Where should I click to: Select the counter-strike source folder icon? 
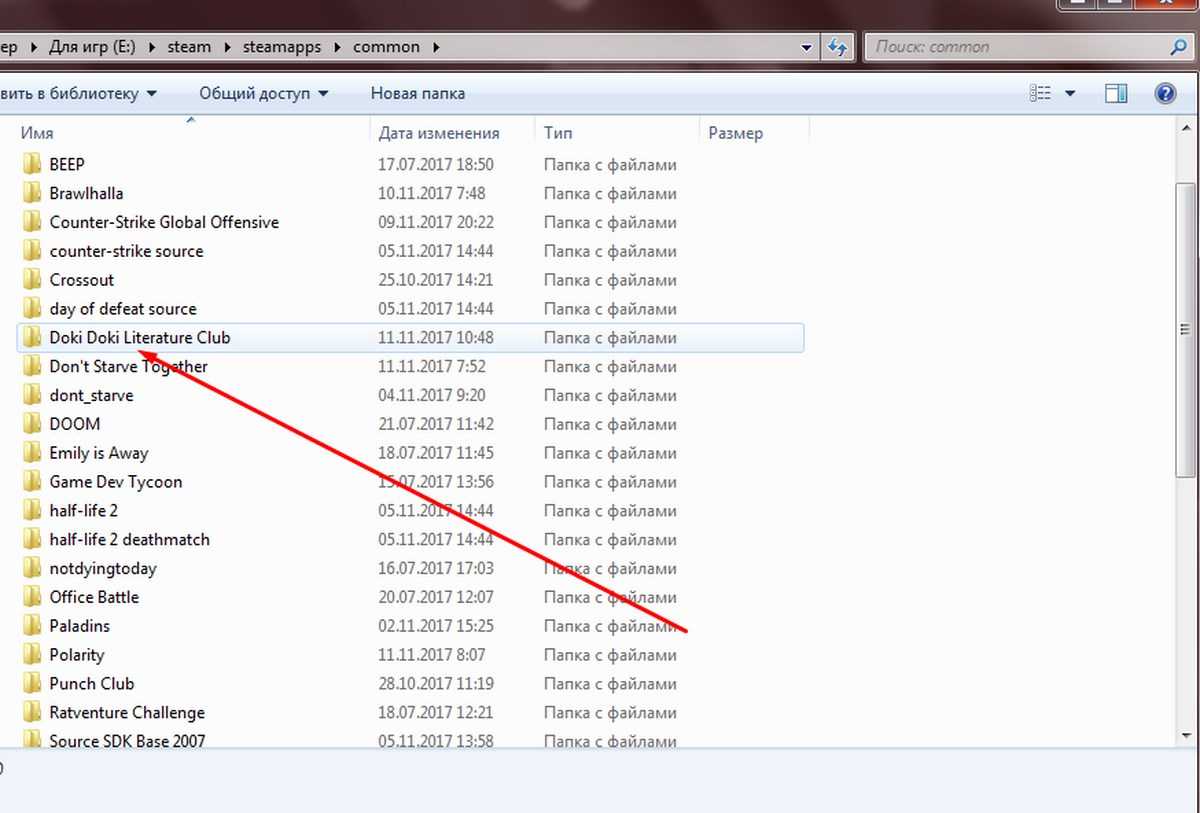pos(32,251)
